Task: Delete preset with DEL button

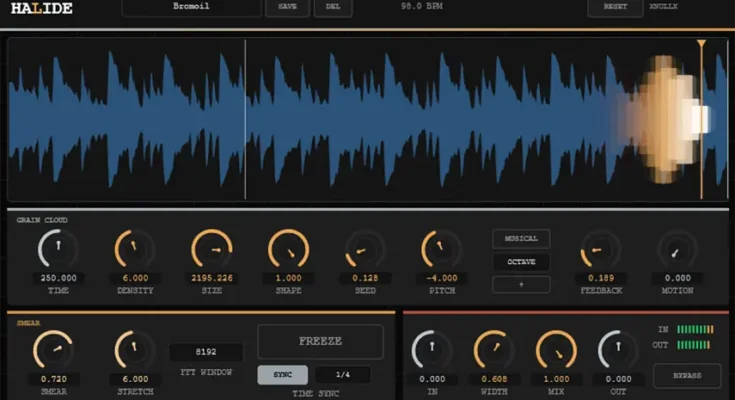Action: (333, 7)
